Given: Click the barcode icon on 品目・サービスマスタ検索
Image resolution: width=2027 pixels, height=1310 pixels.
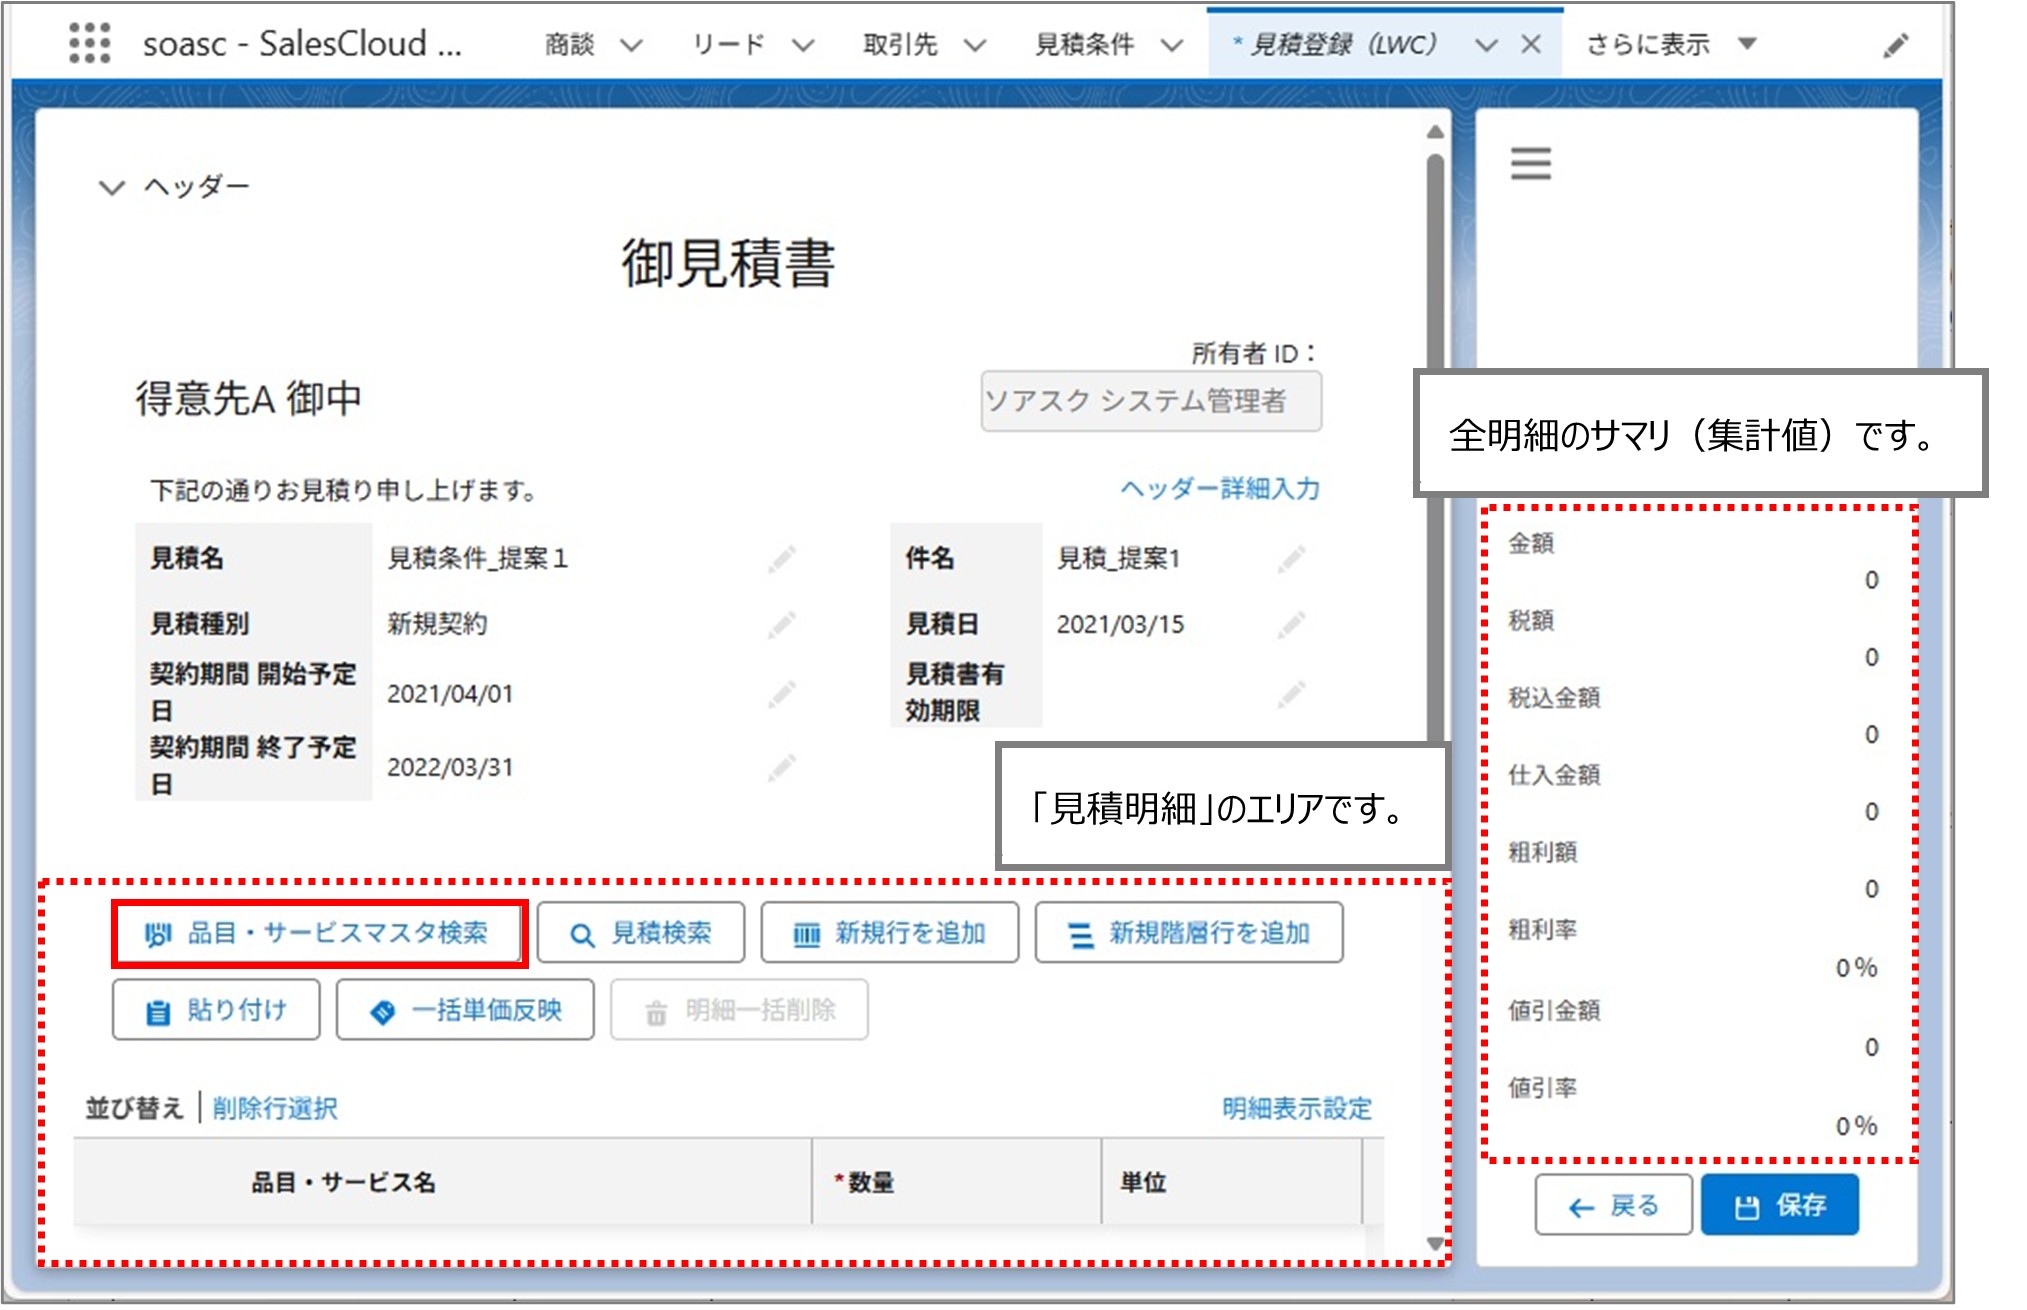Looking at the screenshot, I should coord(157,932).
